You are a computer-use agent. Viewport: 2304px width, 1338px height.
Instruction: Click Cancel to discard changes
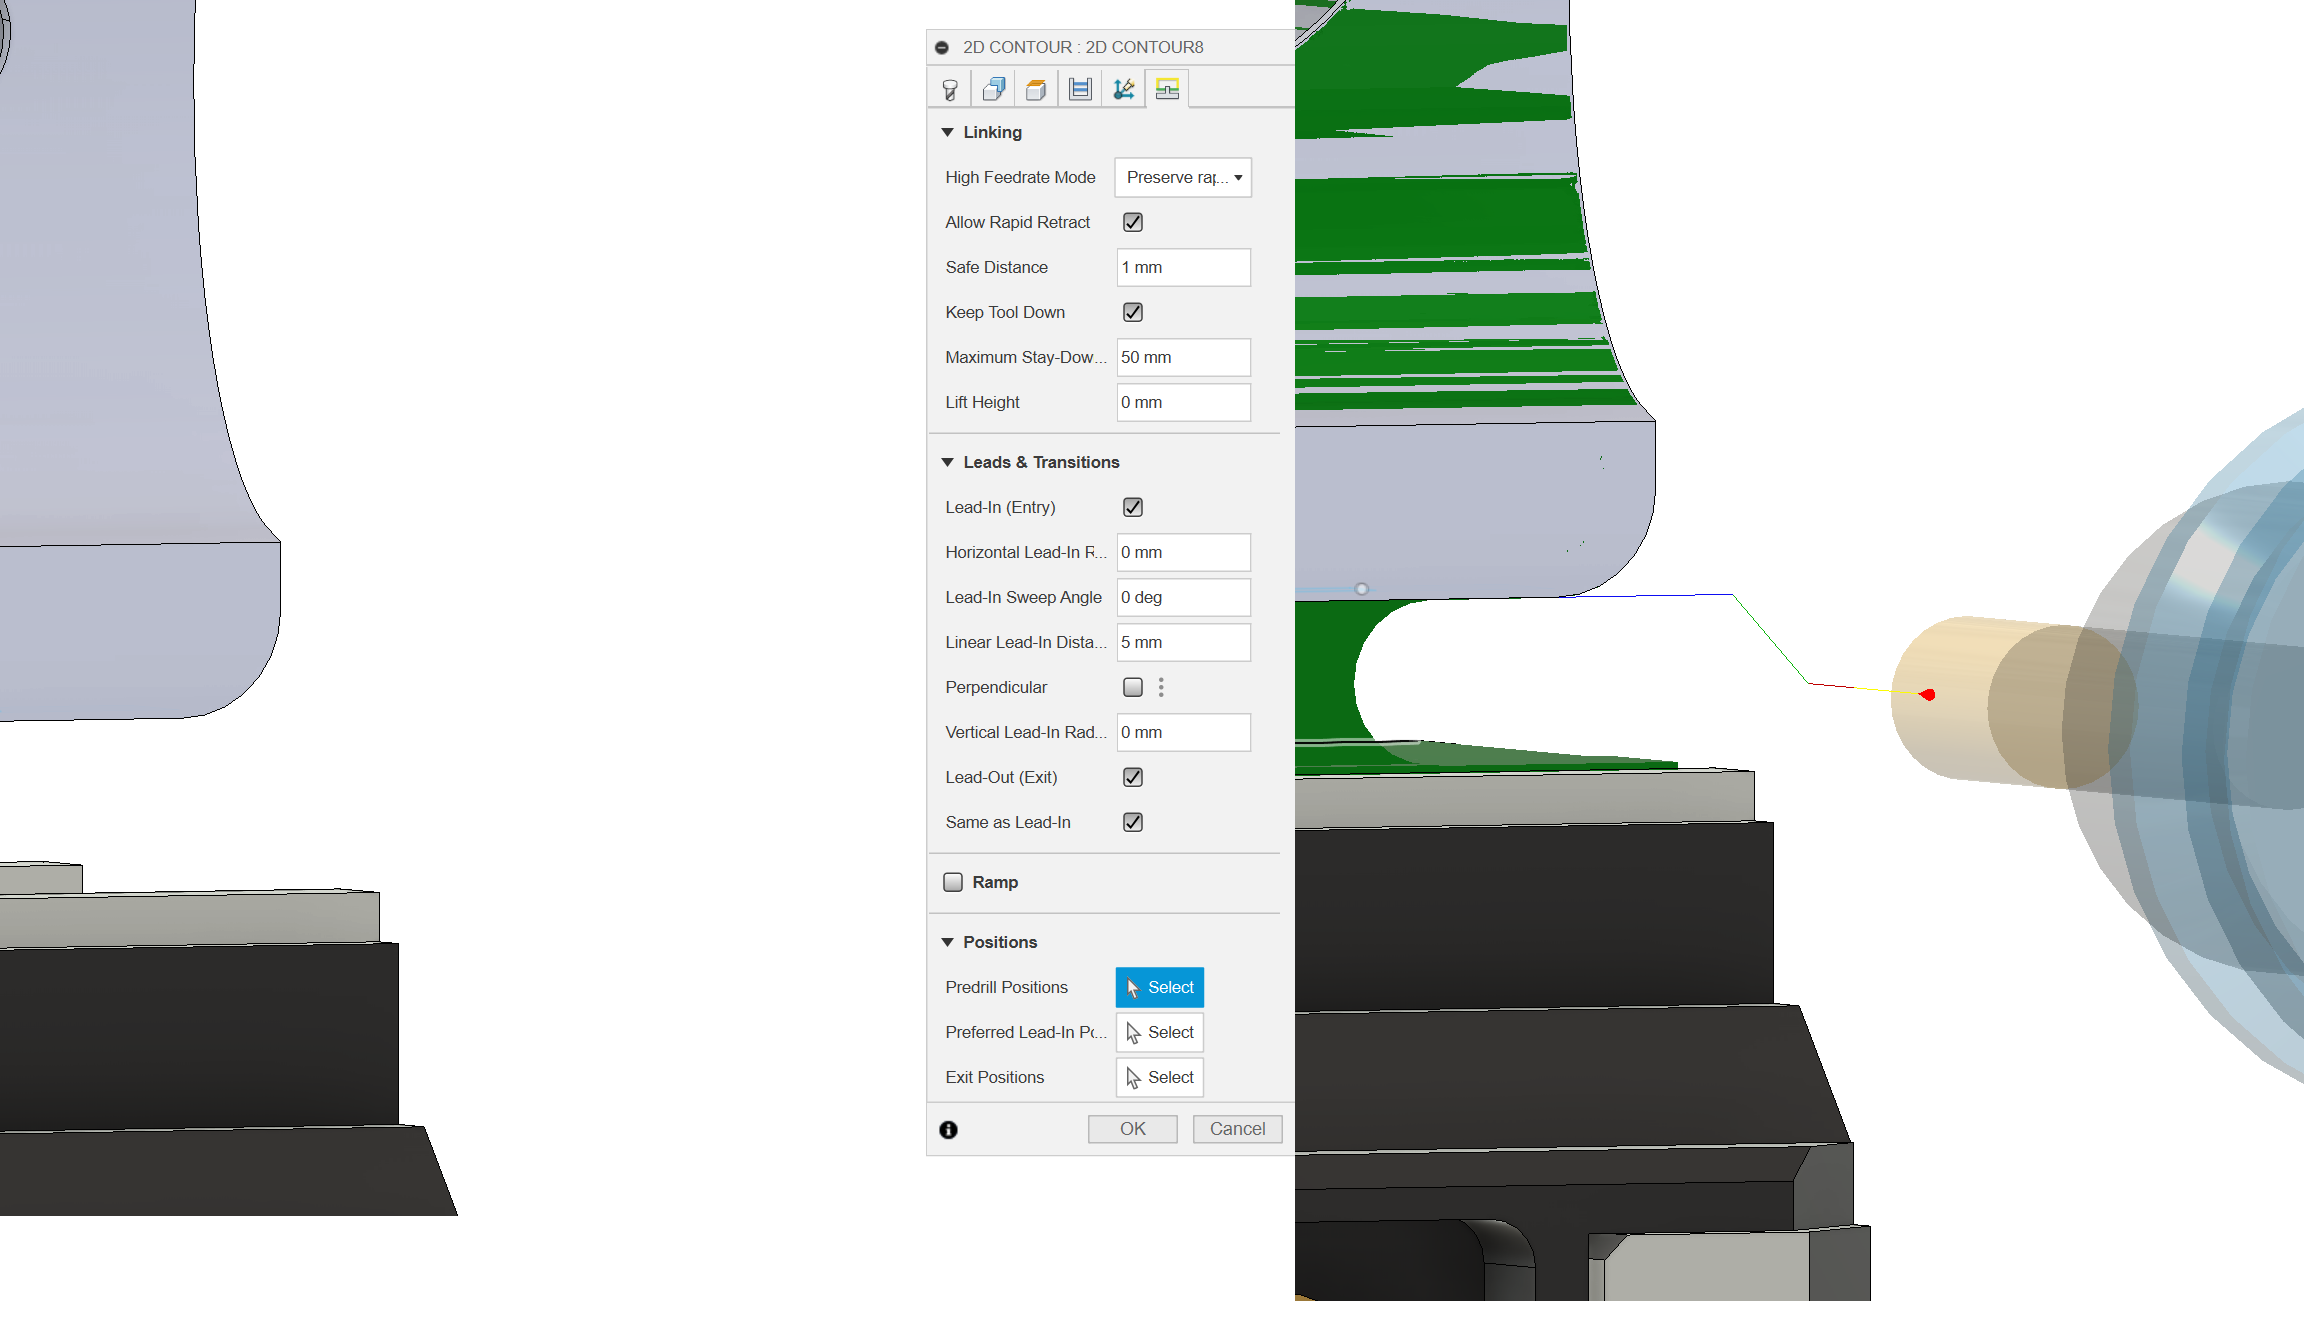point(1237,1128)
